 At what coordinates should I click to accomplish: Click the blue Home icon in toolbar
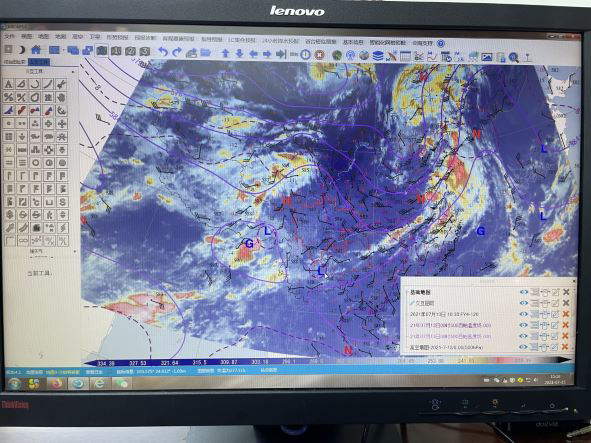pos(36,50)
